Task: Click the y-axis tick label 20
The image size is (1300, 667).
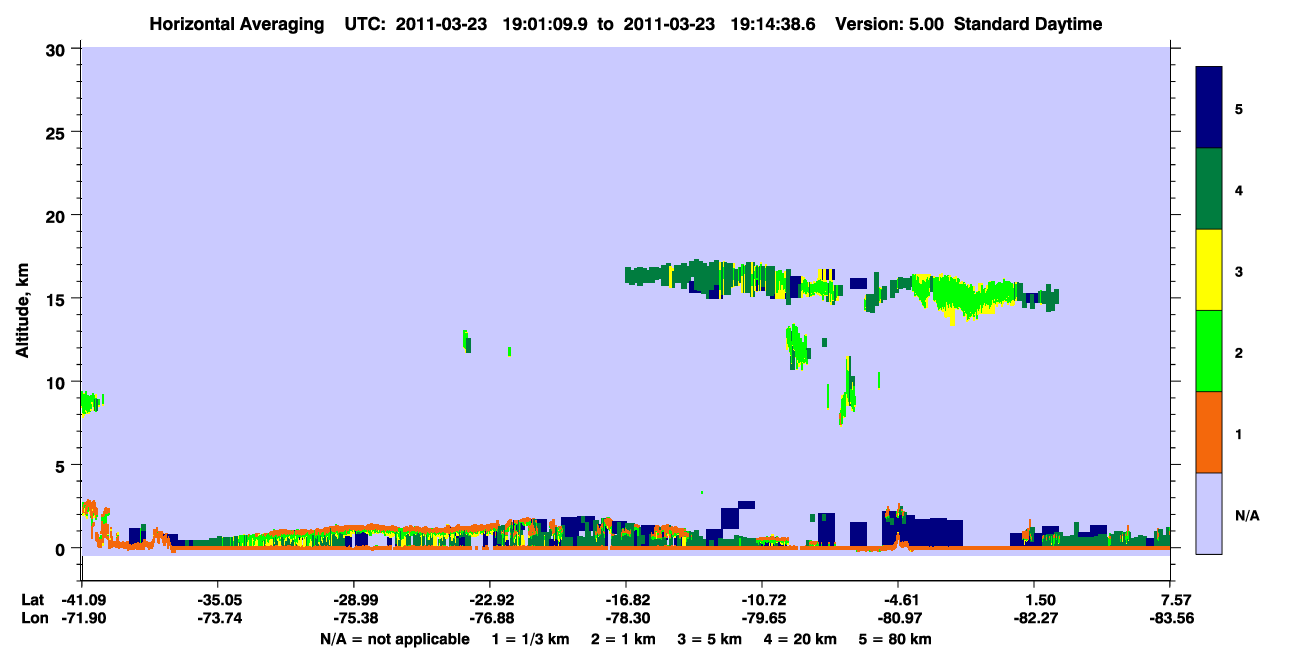Action: tap(58, 215)
